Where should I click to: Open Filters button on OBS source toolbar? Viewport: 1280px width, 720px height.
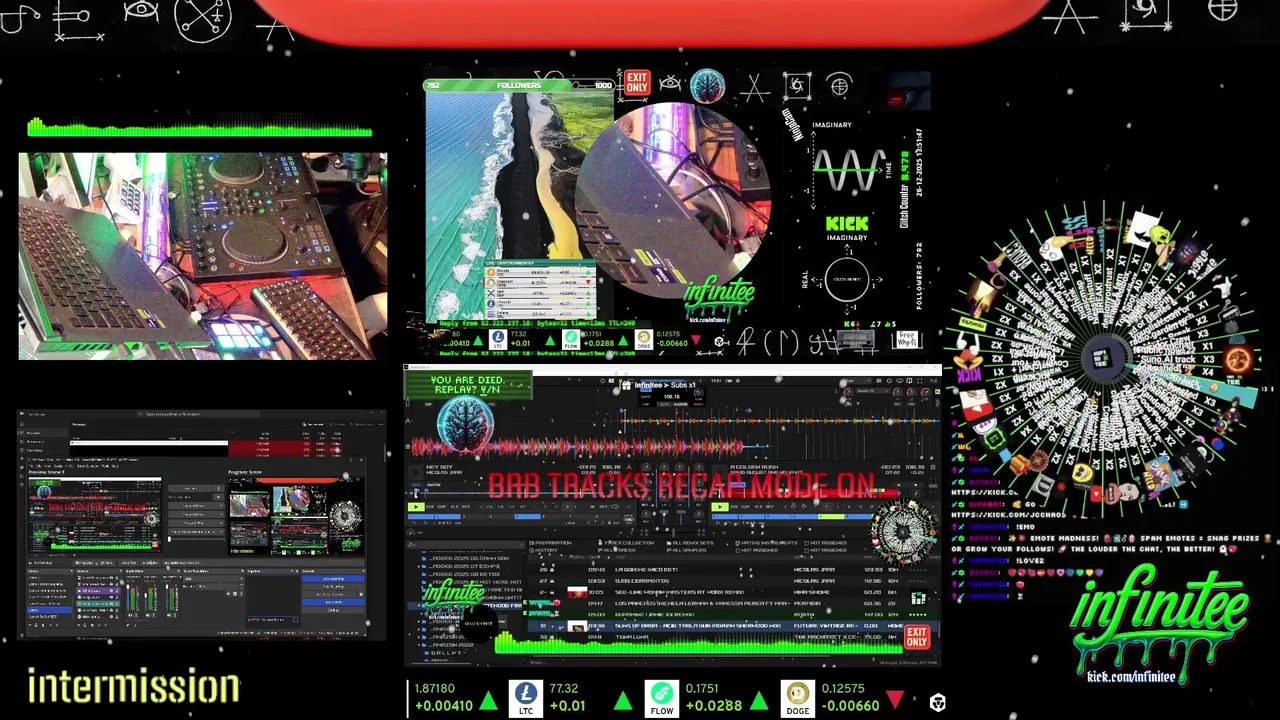coord(106,563)
